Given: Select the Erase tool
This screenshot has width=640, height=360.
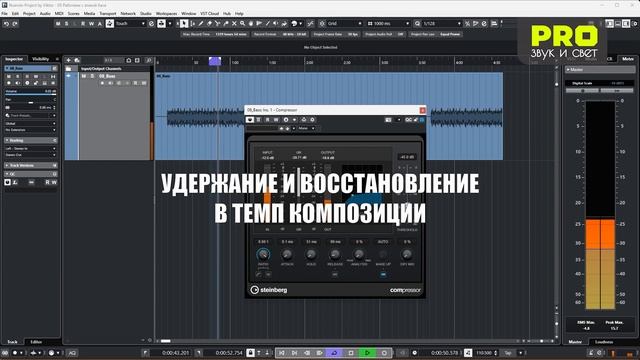Looking at the screenshot, I should click(x=209, y=24).
